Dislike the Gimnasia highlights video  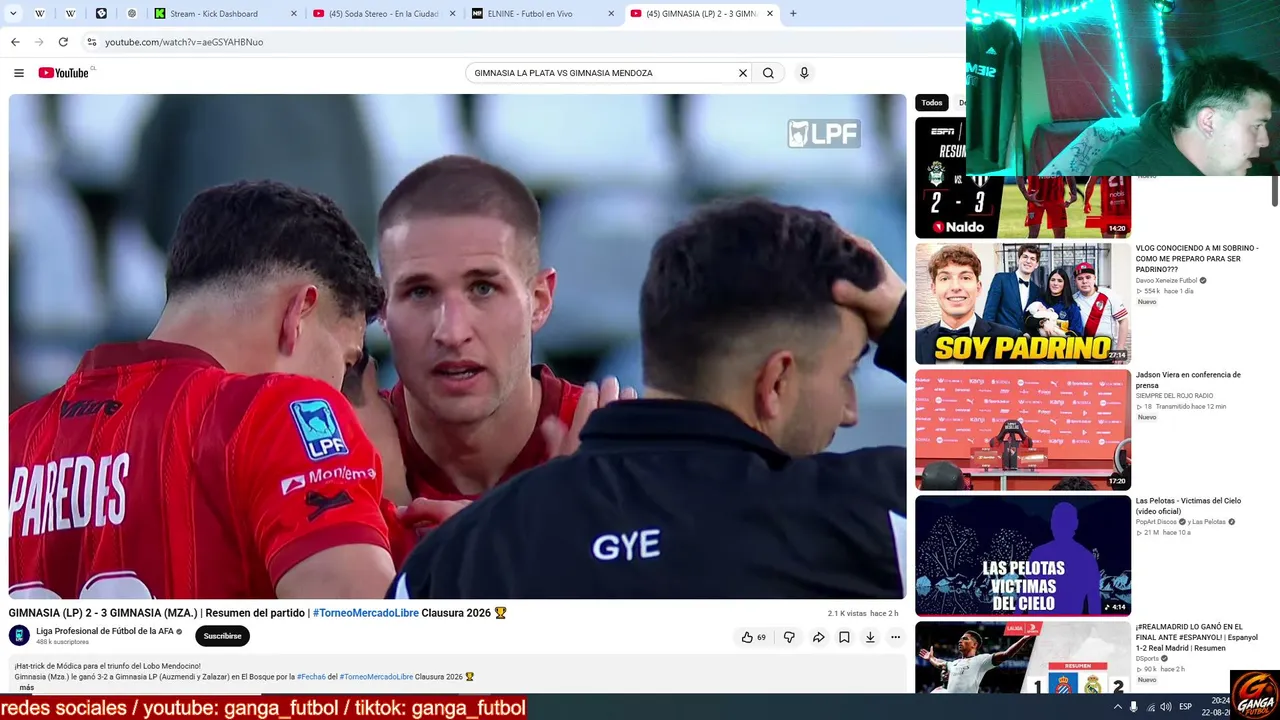789,637
